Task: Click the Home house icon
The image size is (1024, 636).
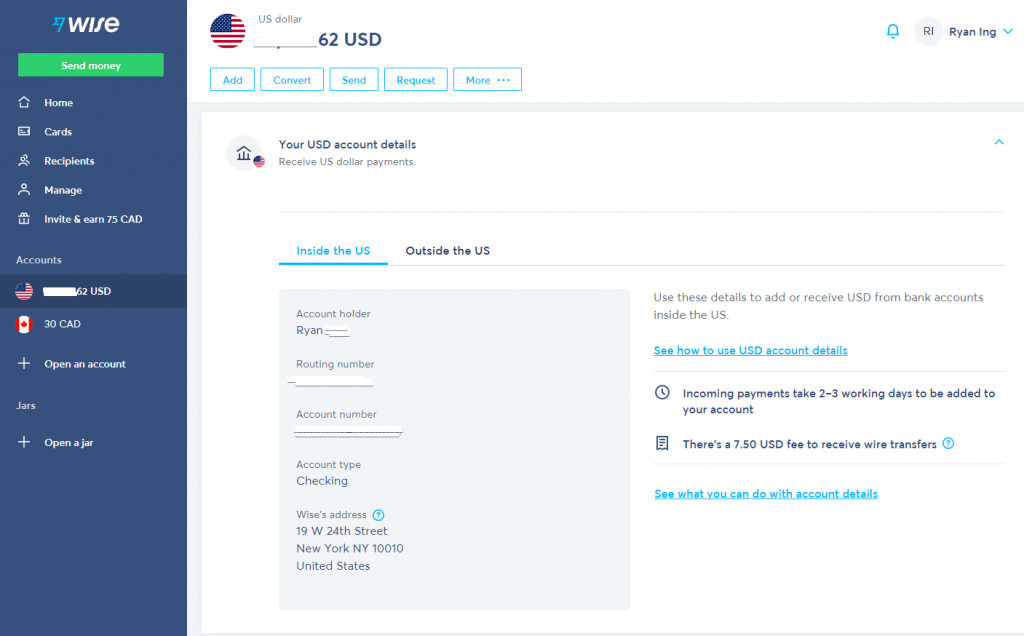Action: pos(24,102)
